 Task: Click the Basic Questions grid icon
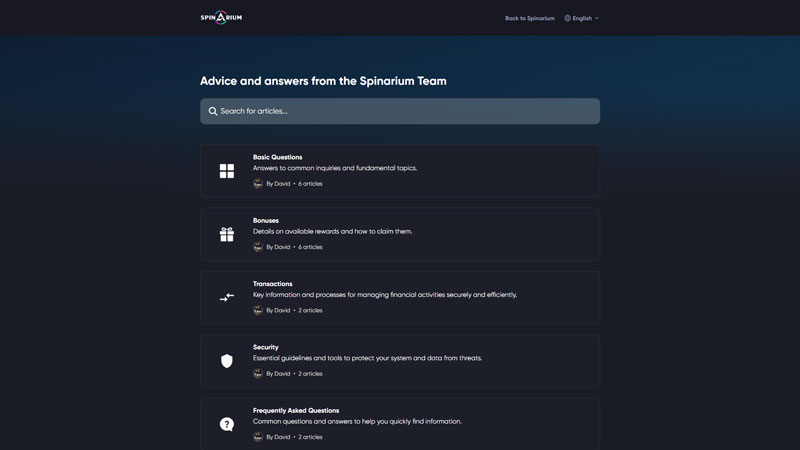point(227,171)
